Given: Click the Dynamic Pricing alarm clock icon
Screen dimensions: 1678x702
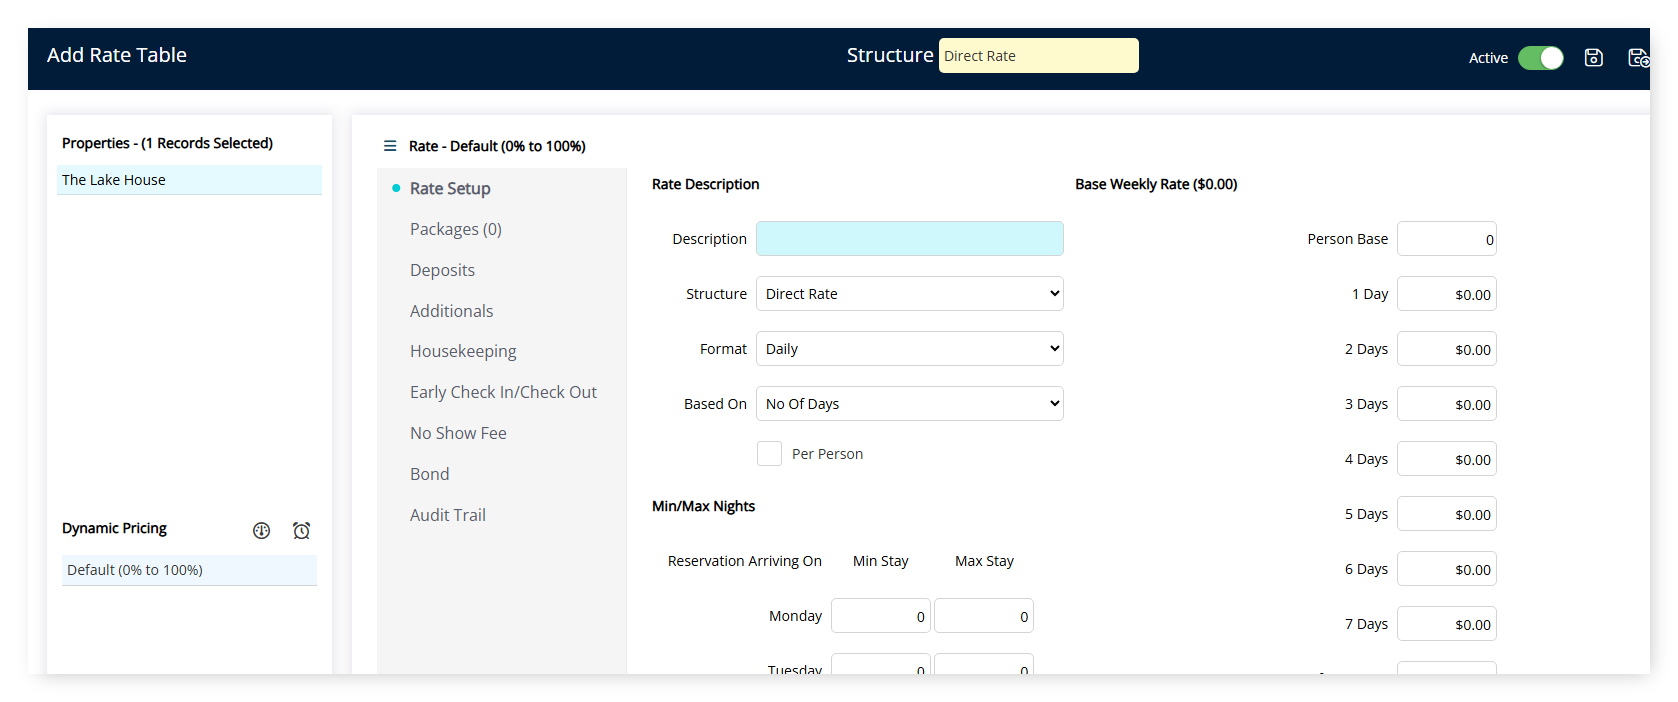Looking at the screenshot, I should point(301,530).
